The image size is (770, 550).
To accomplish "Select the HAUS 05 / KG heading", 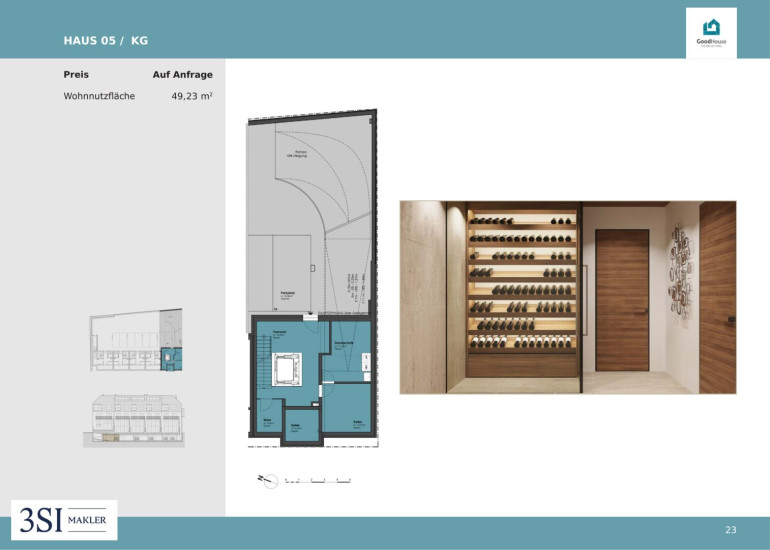I will 106,41.
